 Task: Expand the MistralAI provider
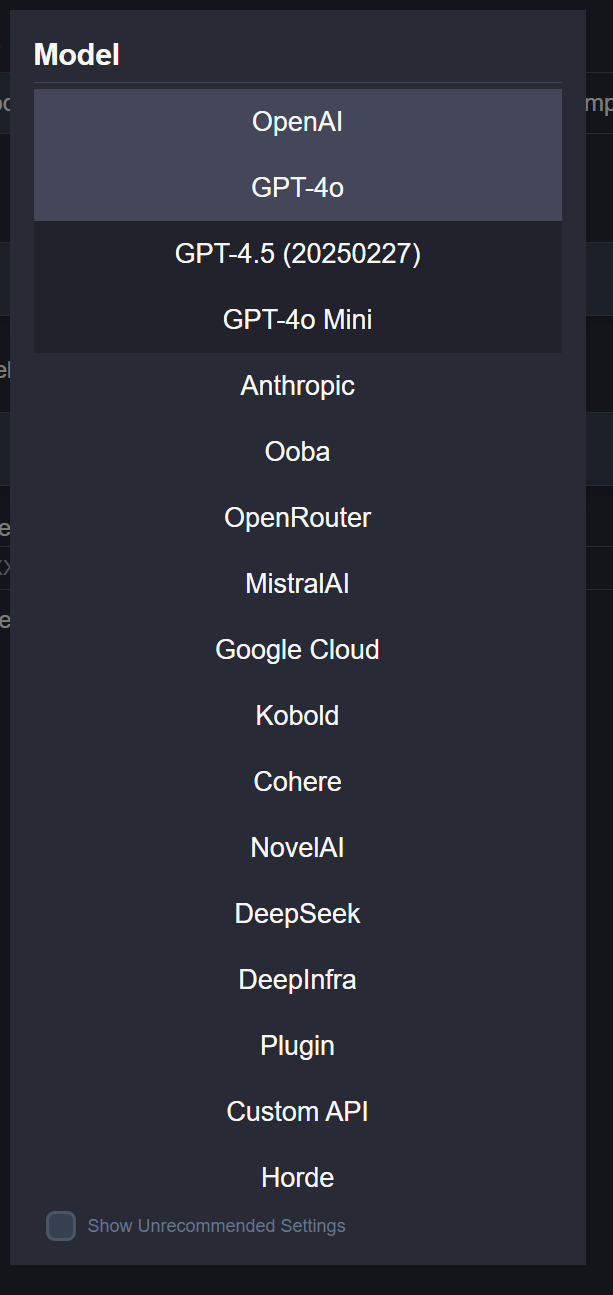coord(297,584)
